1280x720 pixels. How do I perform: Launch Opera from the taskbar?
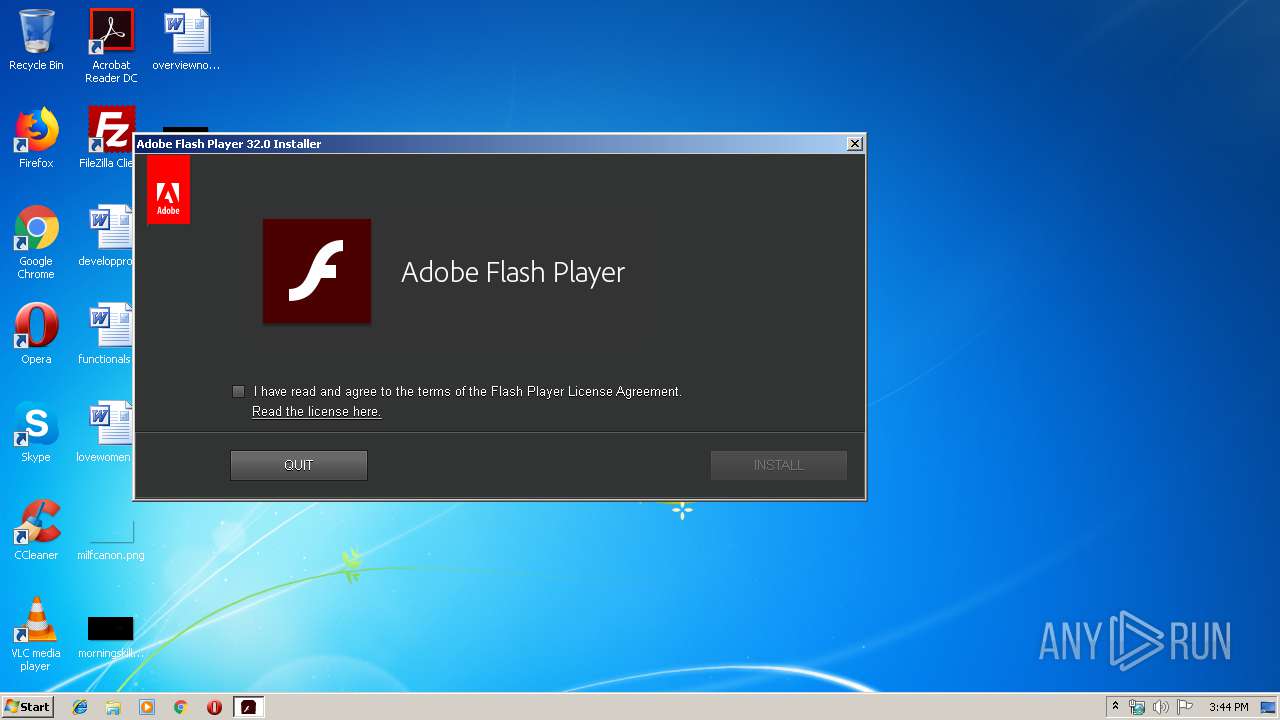coord(214,707)
